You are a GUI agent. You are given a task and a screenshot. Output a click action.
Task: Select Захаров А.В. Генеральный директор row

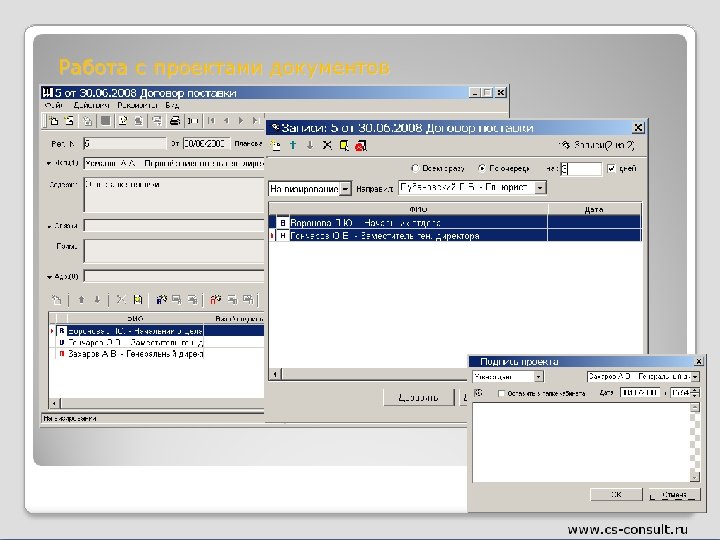[x=157, y=354]
